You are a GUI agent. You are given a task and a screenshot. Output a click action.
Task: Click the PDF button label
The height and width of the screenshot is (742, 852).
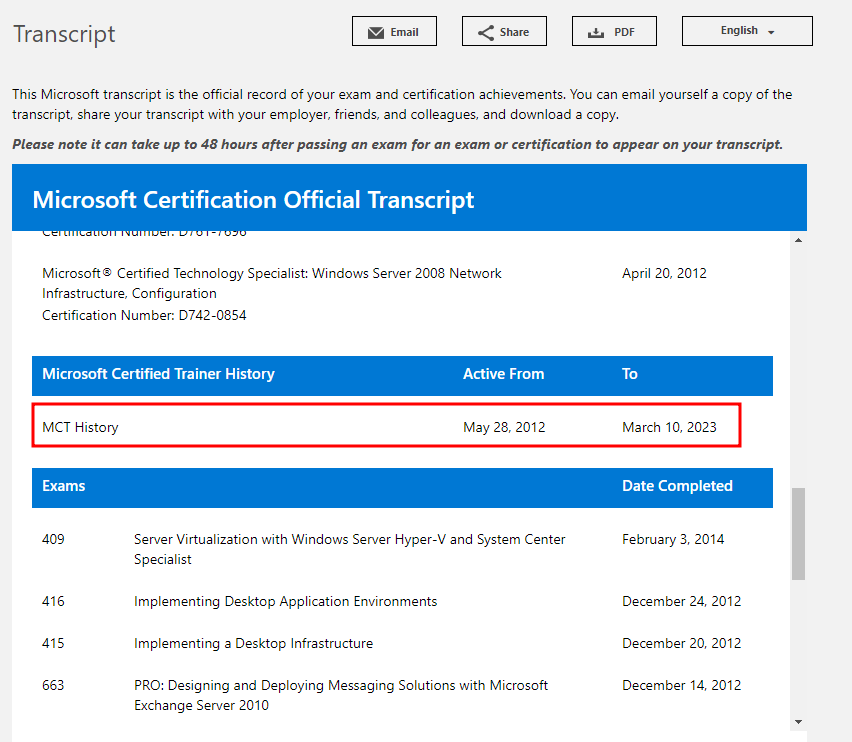tap(624, 32)
